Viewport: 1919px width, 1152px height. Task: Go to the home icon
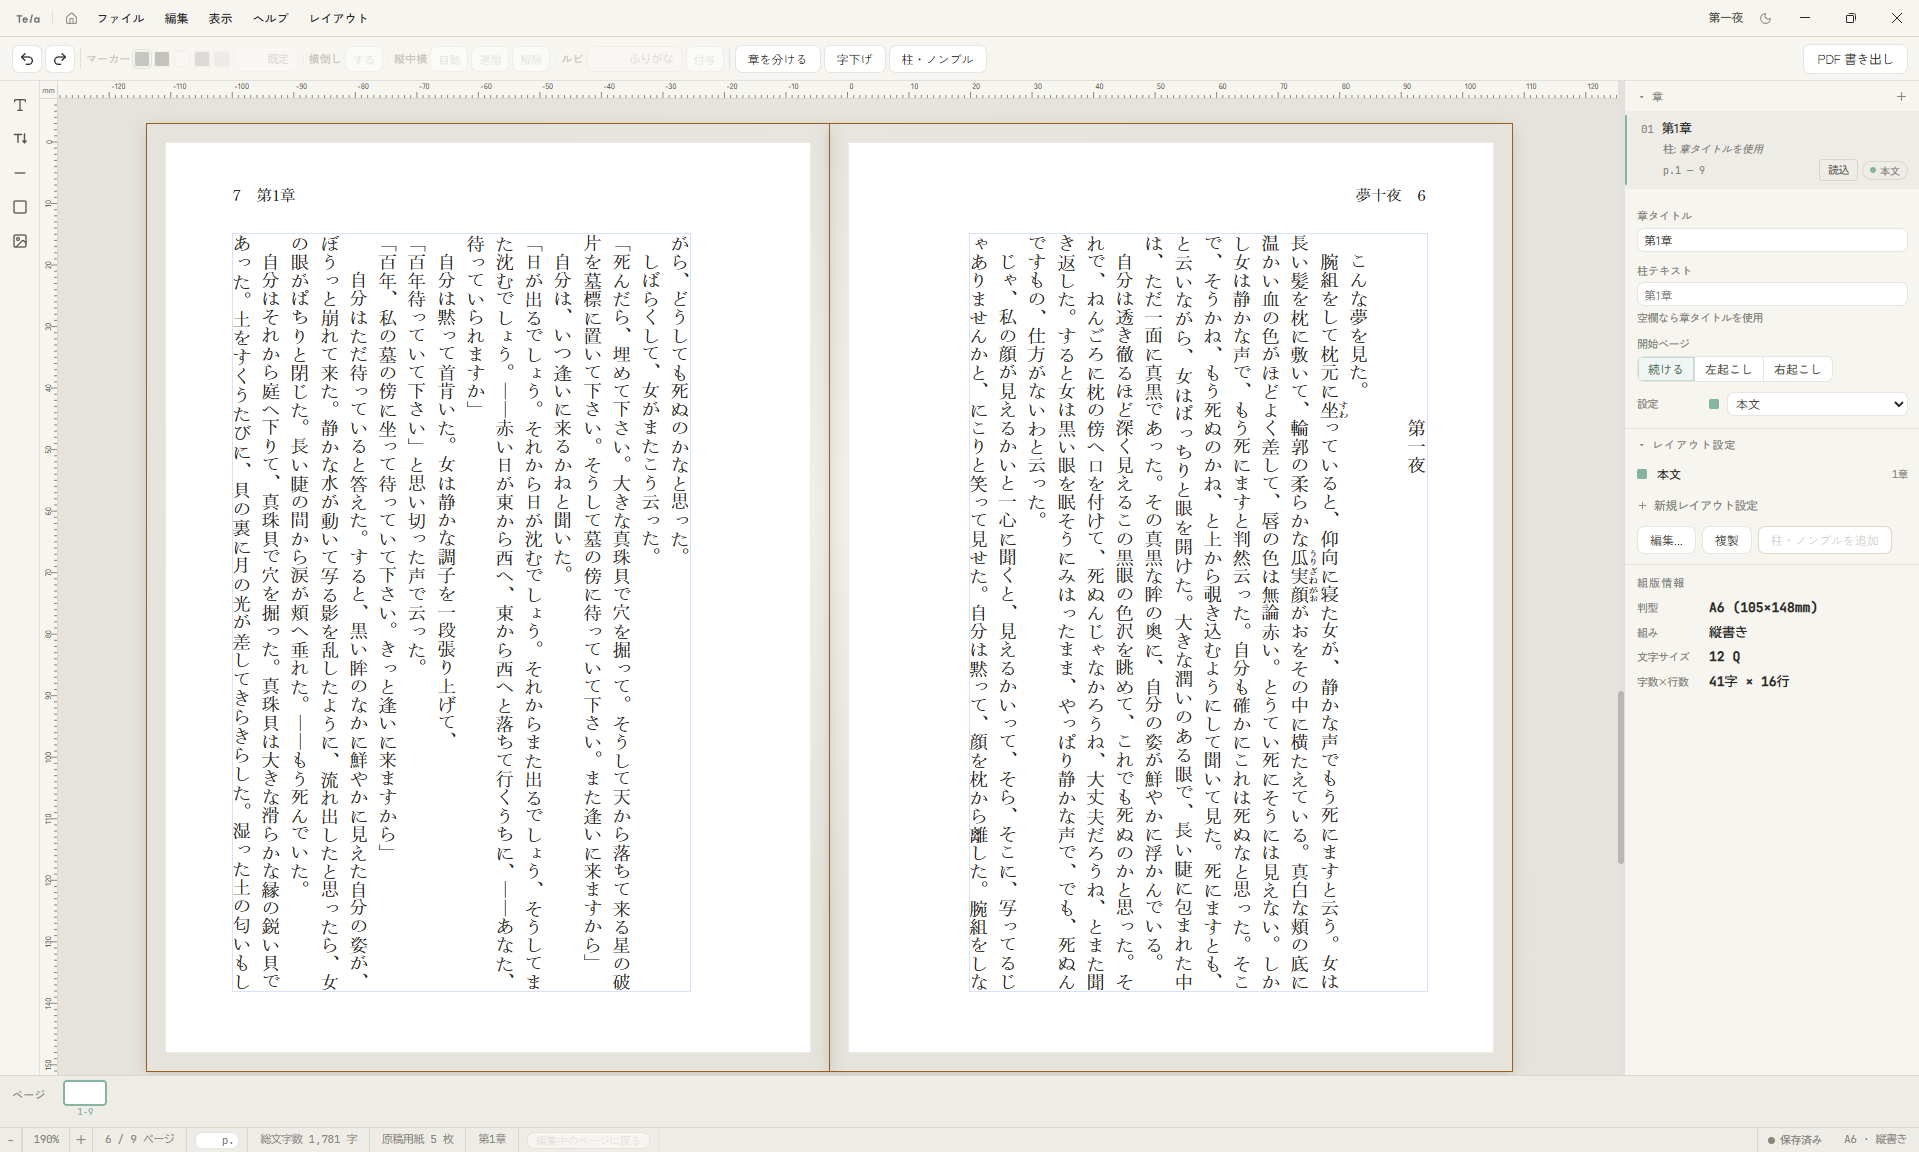[71, 18]
